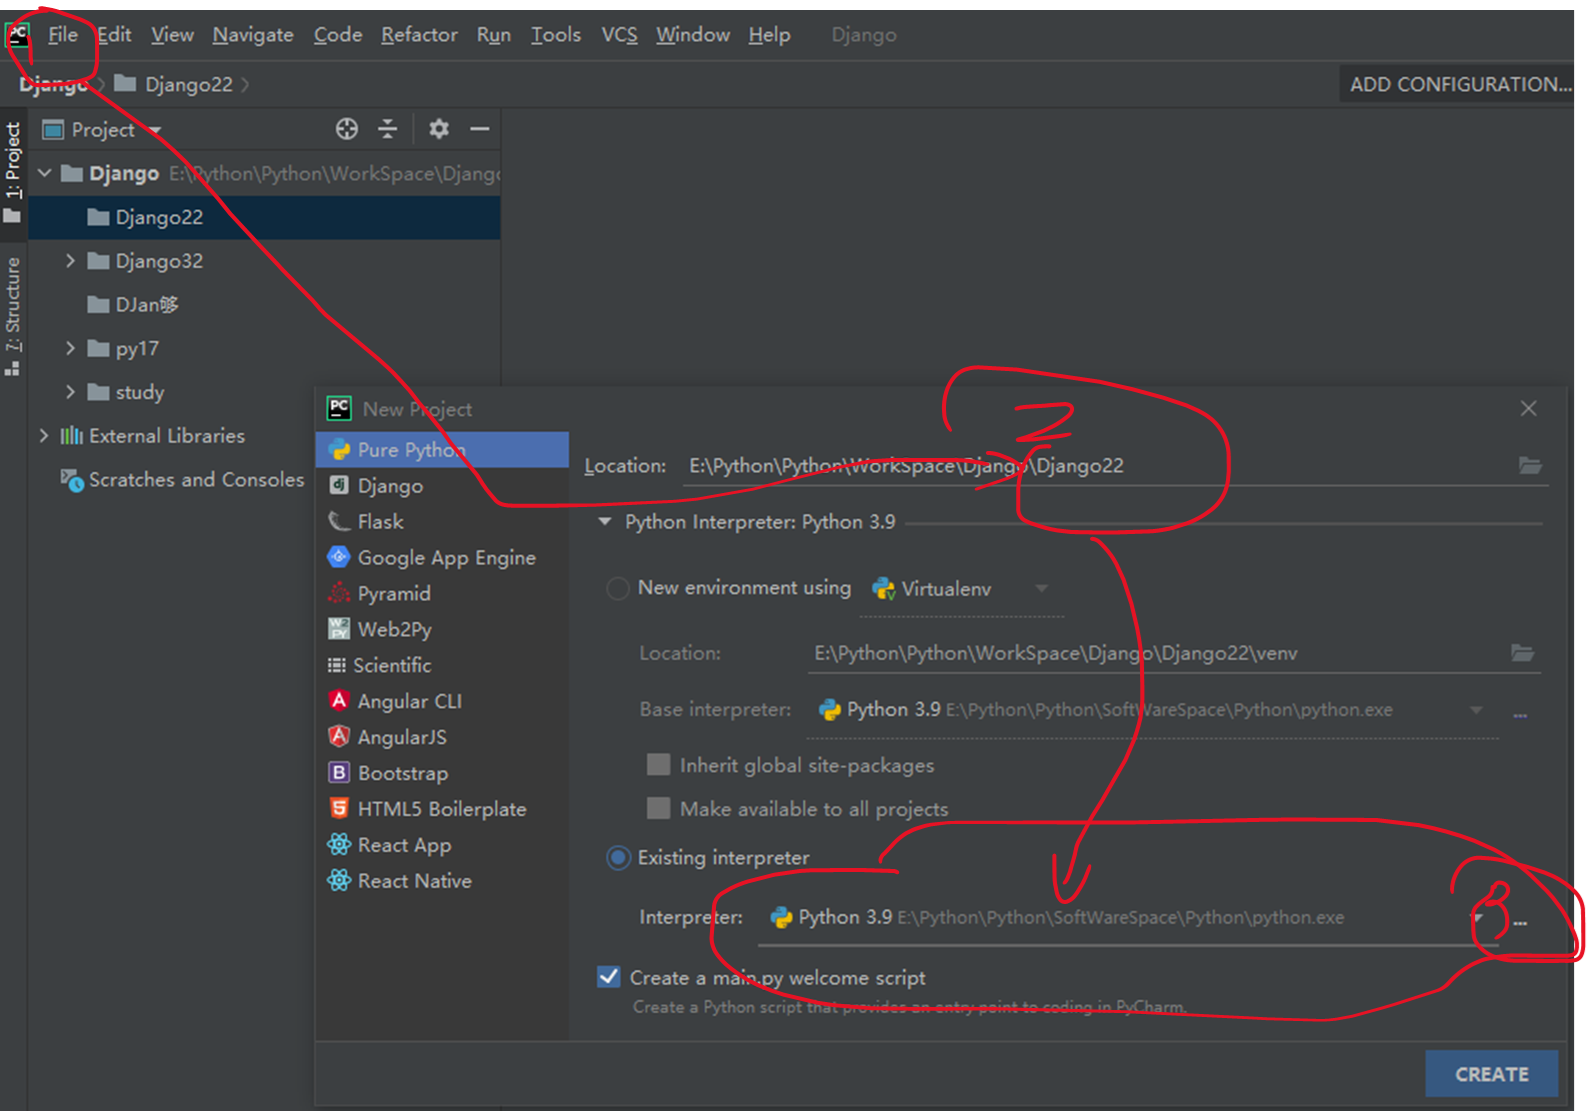Toggle Make available to all projects checkbox

click(658, 809)
